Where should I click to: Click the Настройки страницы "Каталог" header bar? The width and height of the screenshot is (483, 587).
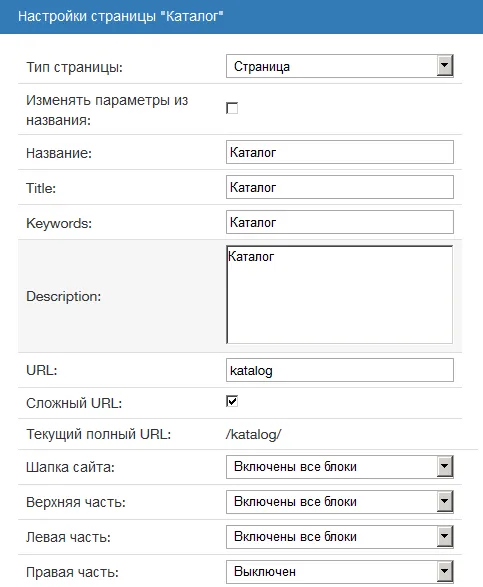pyautogui.click(x=242, y=17)
